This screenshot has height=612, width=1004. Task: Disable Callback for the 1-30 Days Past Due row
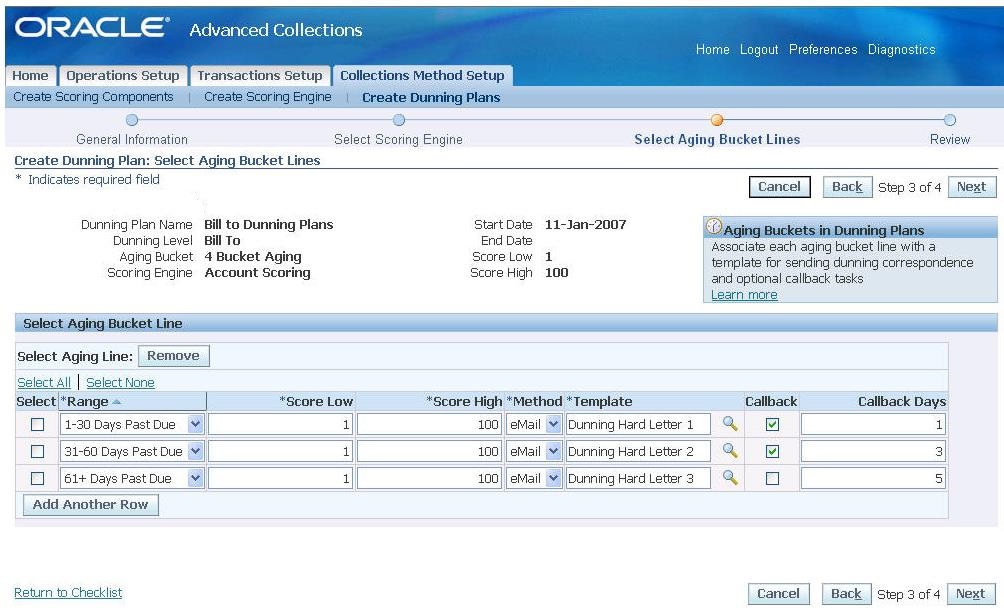[771, 423]
